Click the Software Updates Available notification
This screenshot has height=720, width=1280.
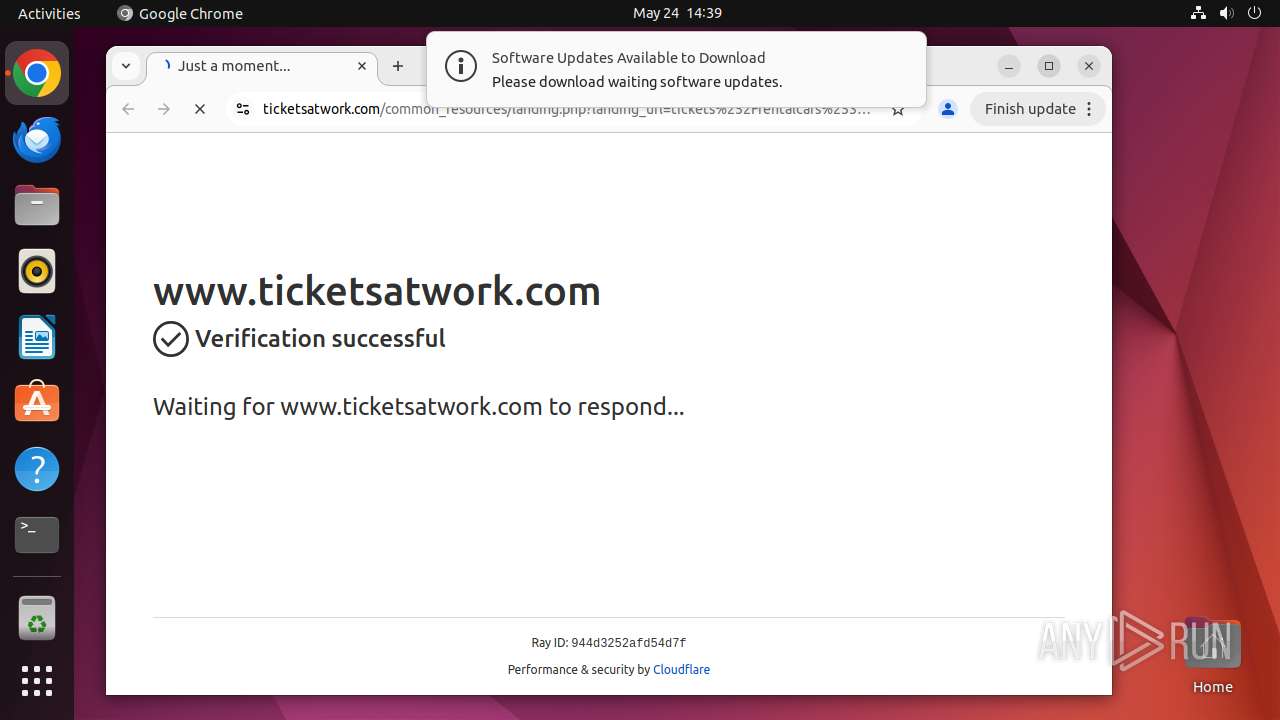(676, 69)
